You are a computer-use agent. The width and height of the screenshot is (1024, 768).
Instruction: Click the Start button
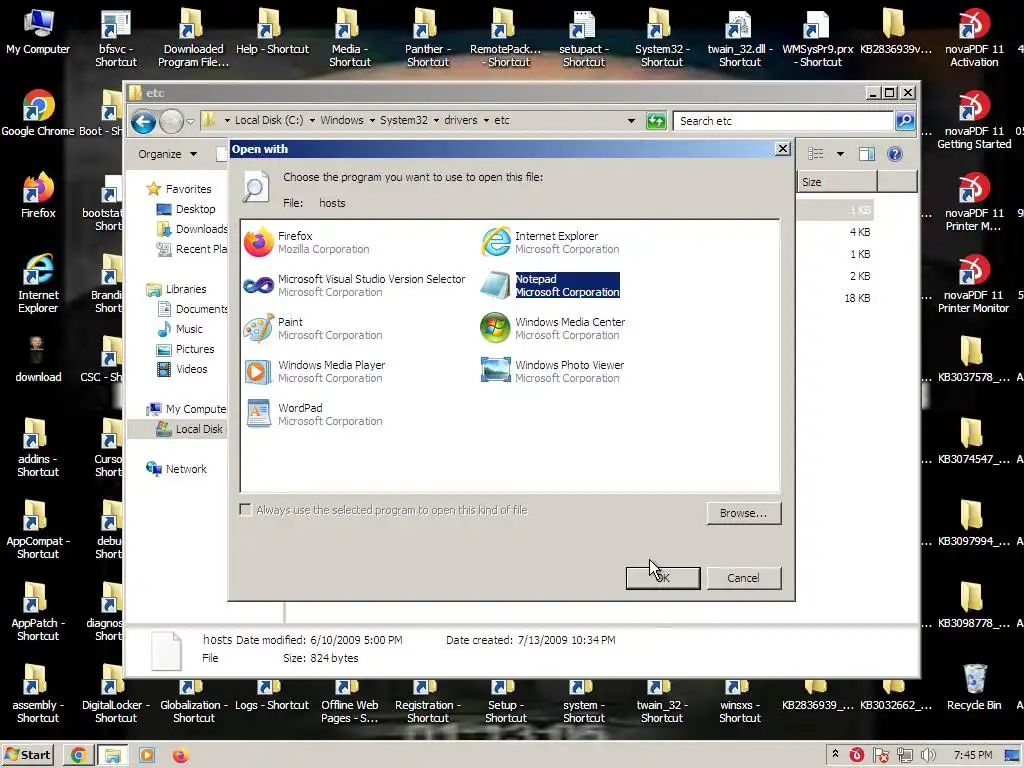click(27, 756)
